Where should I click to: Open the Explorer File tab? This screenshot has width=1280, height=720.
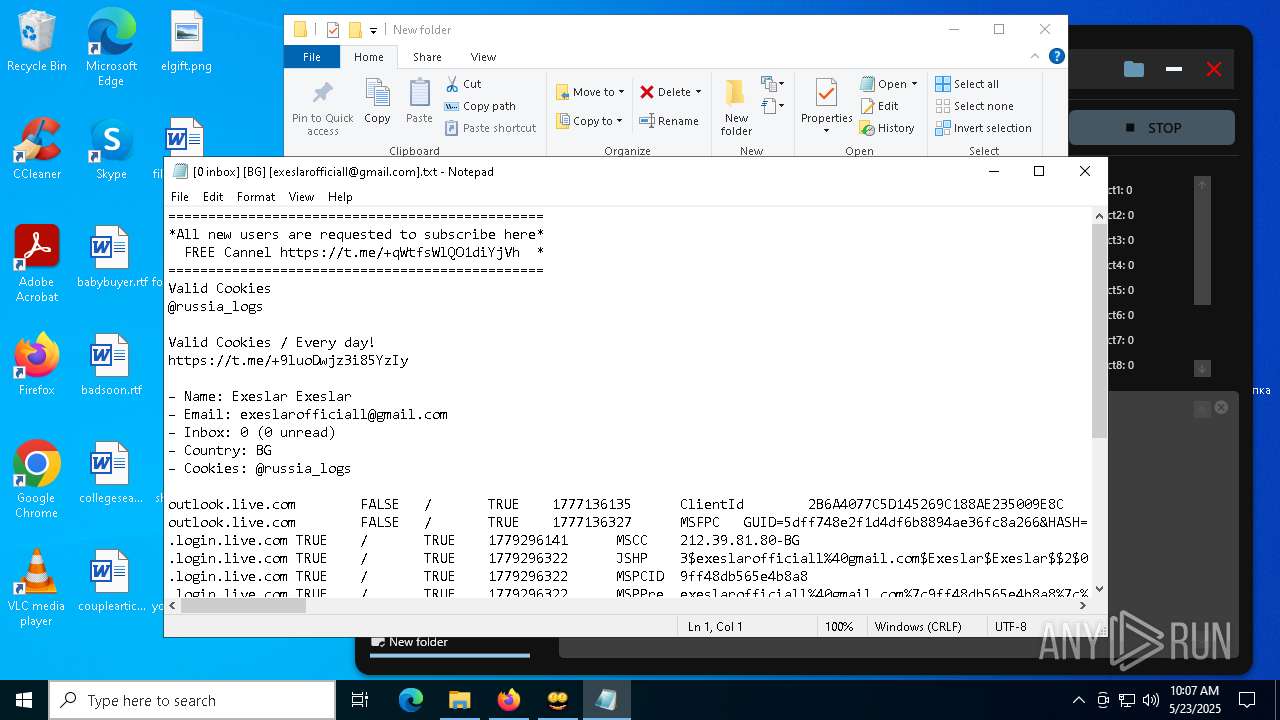point(312,57)
